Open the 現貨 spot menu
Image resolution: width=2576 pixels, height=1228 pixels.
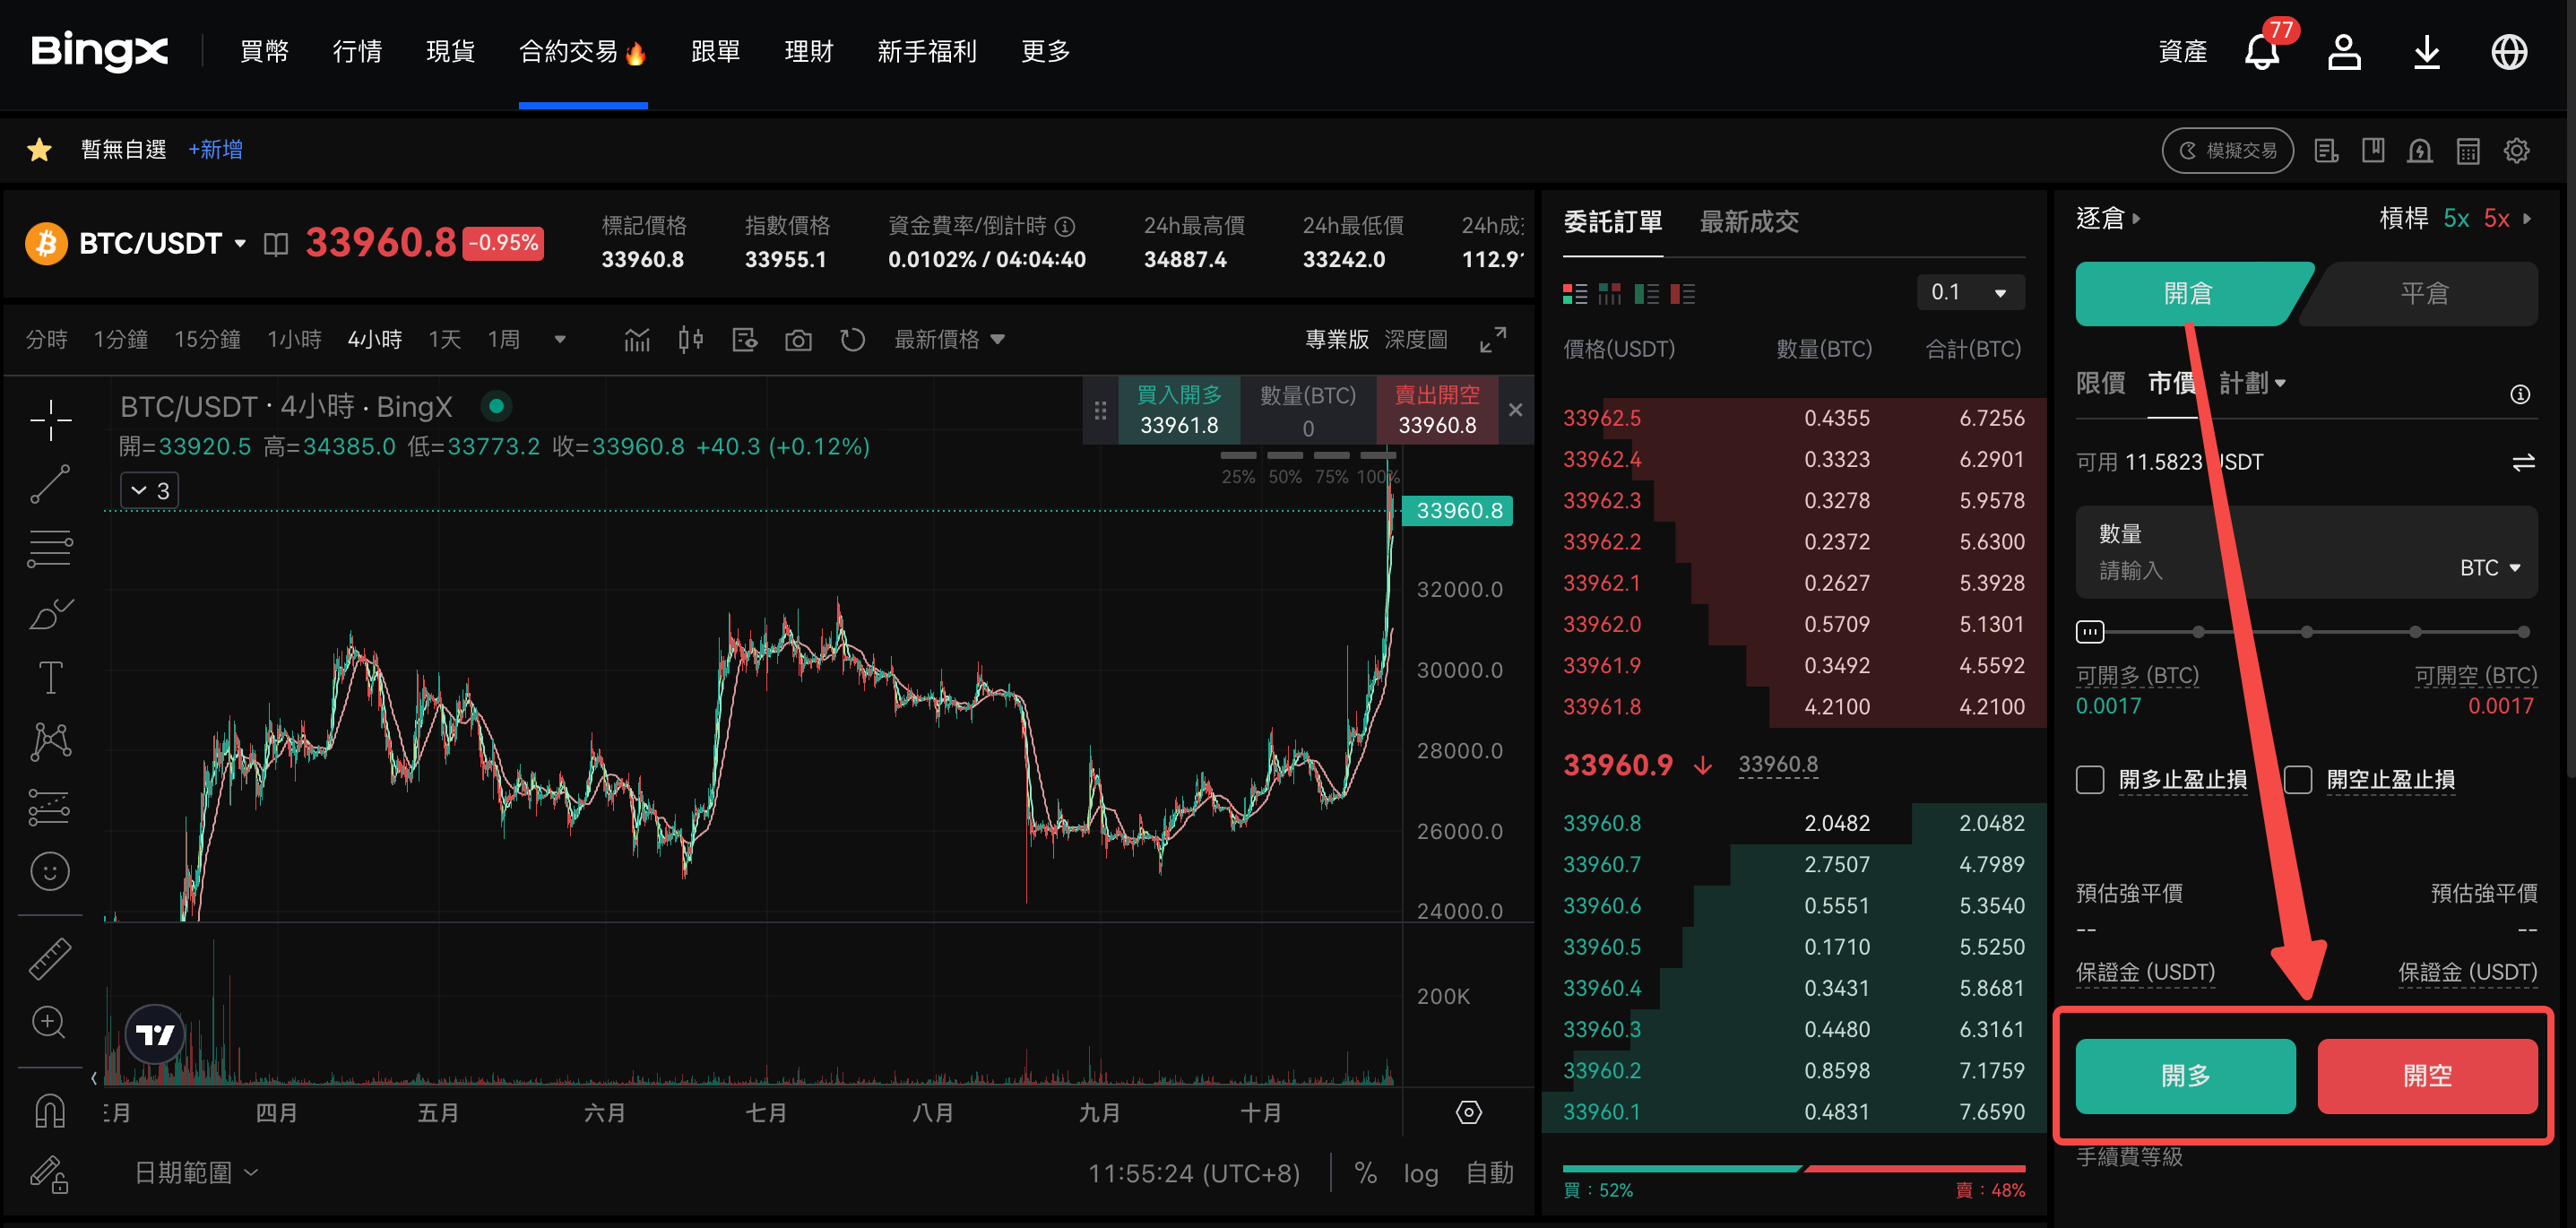(450, 51)
